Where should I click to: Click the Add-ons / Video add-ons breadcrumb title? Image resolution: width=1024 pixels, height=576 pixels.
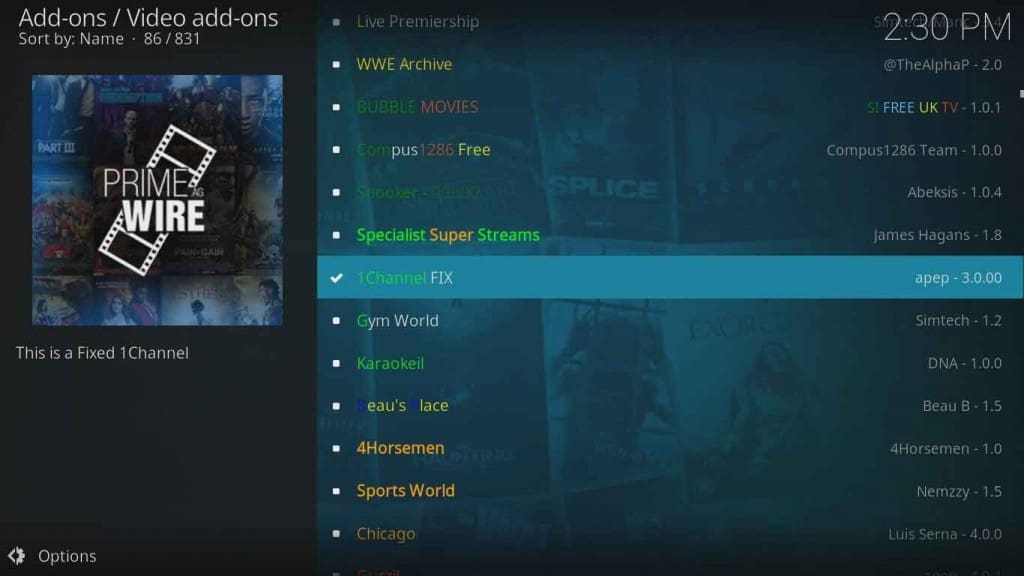148,18
